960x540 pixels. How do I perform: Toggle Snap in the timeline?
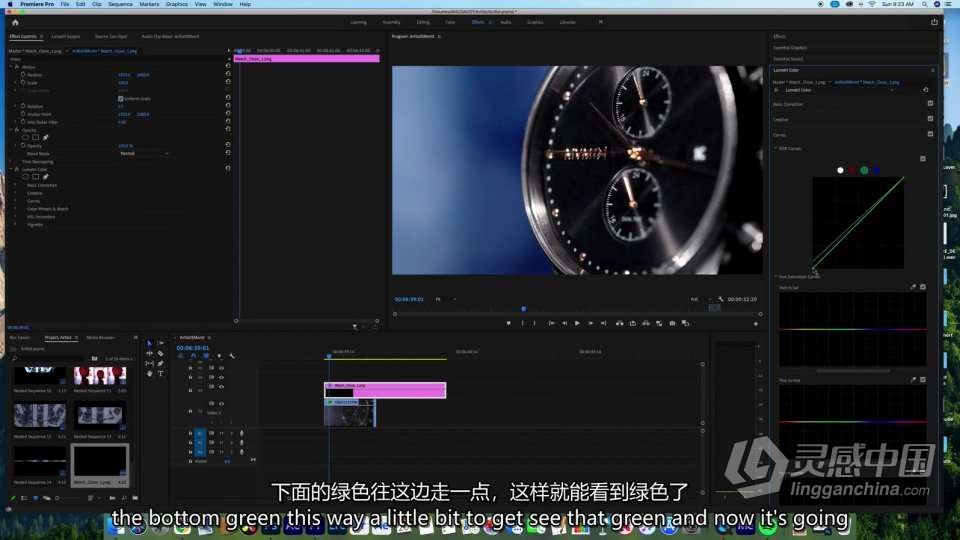click(193, 356)
